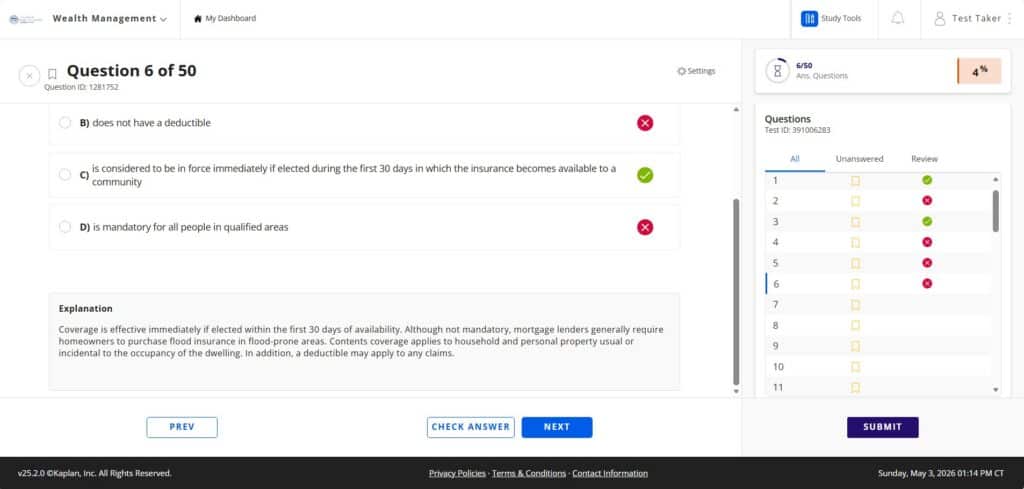Screen dimensions: 1024x489
Task: Toggle the bookmark flag for question 6
Action: (x=855, y=284)
